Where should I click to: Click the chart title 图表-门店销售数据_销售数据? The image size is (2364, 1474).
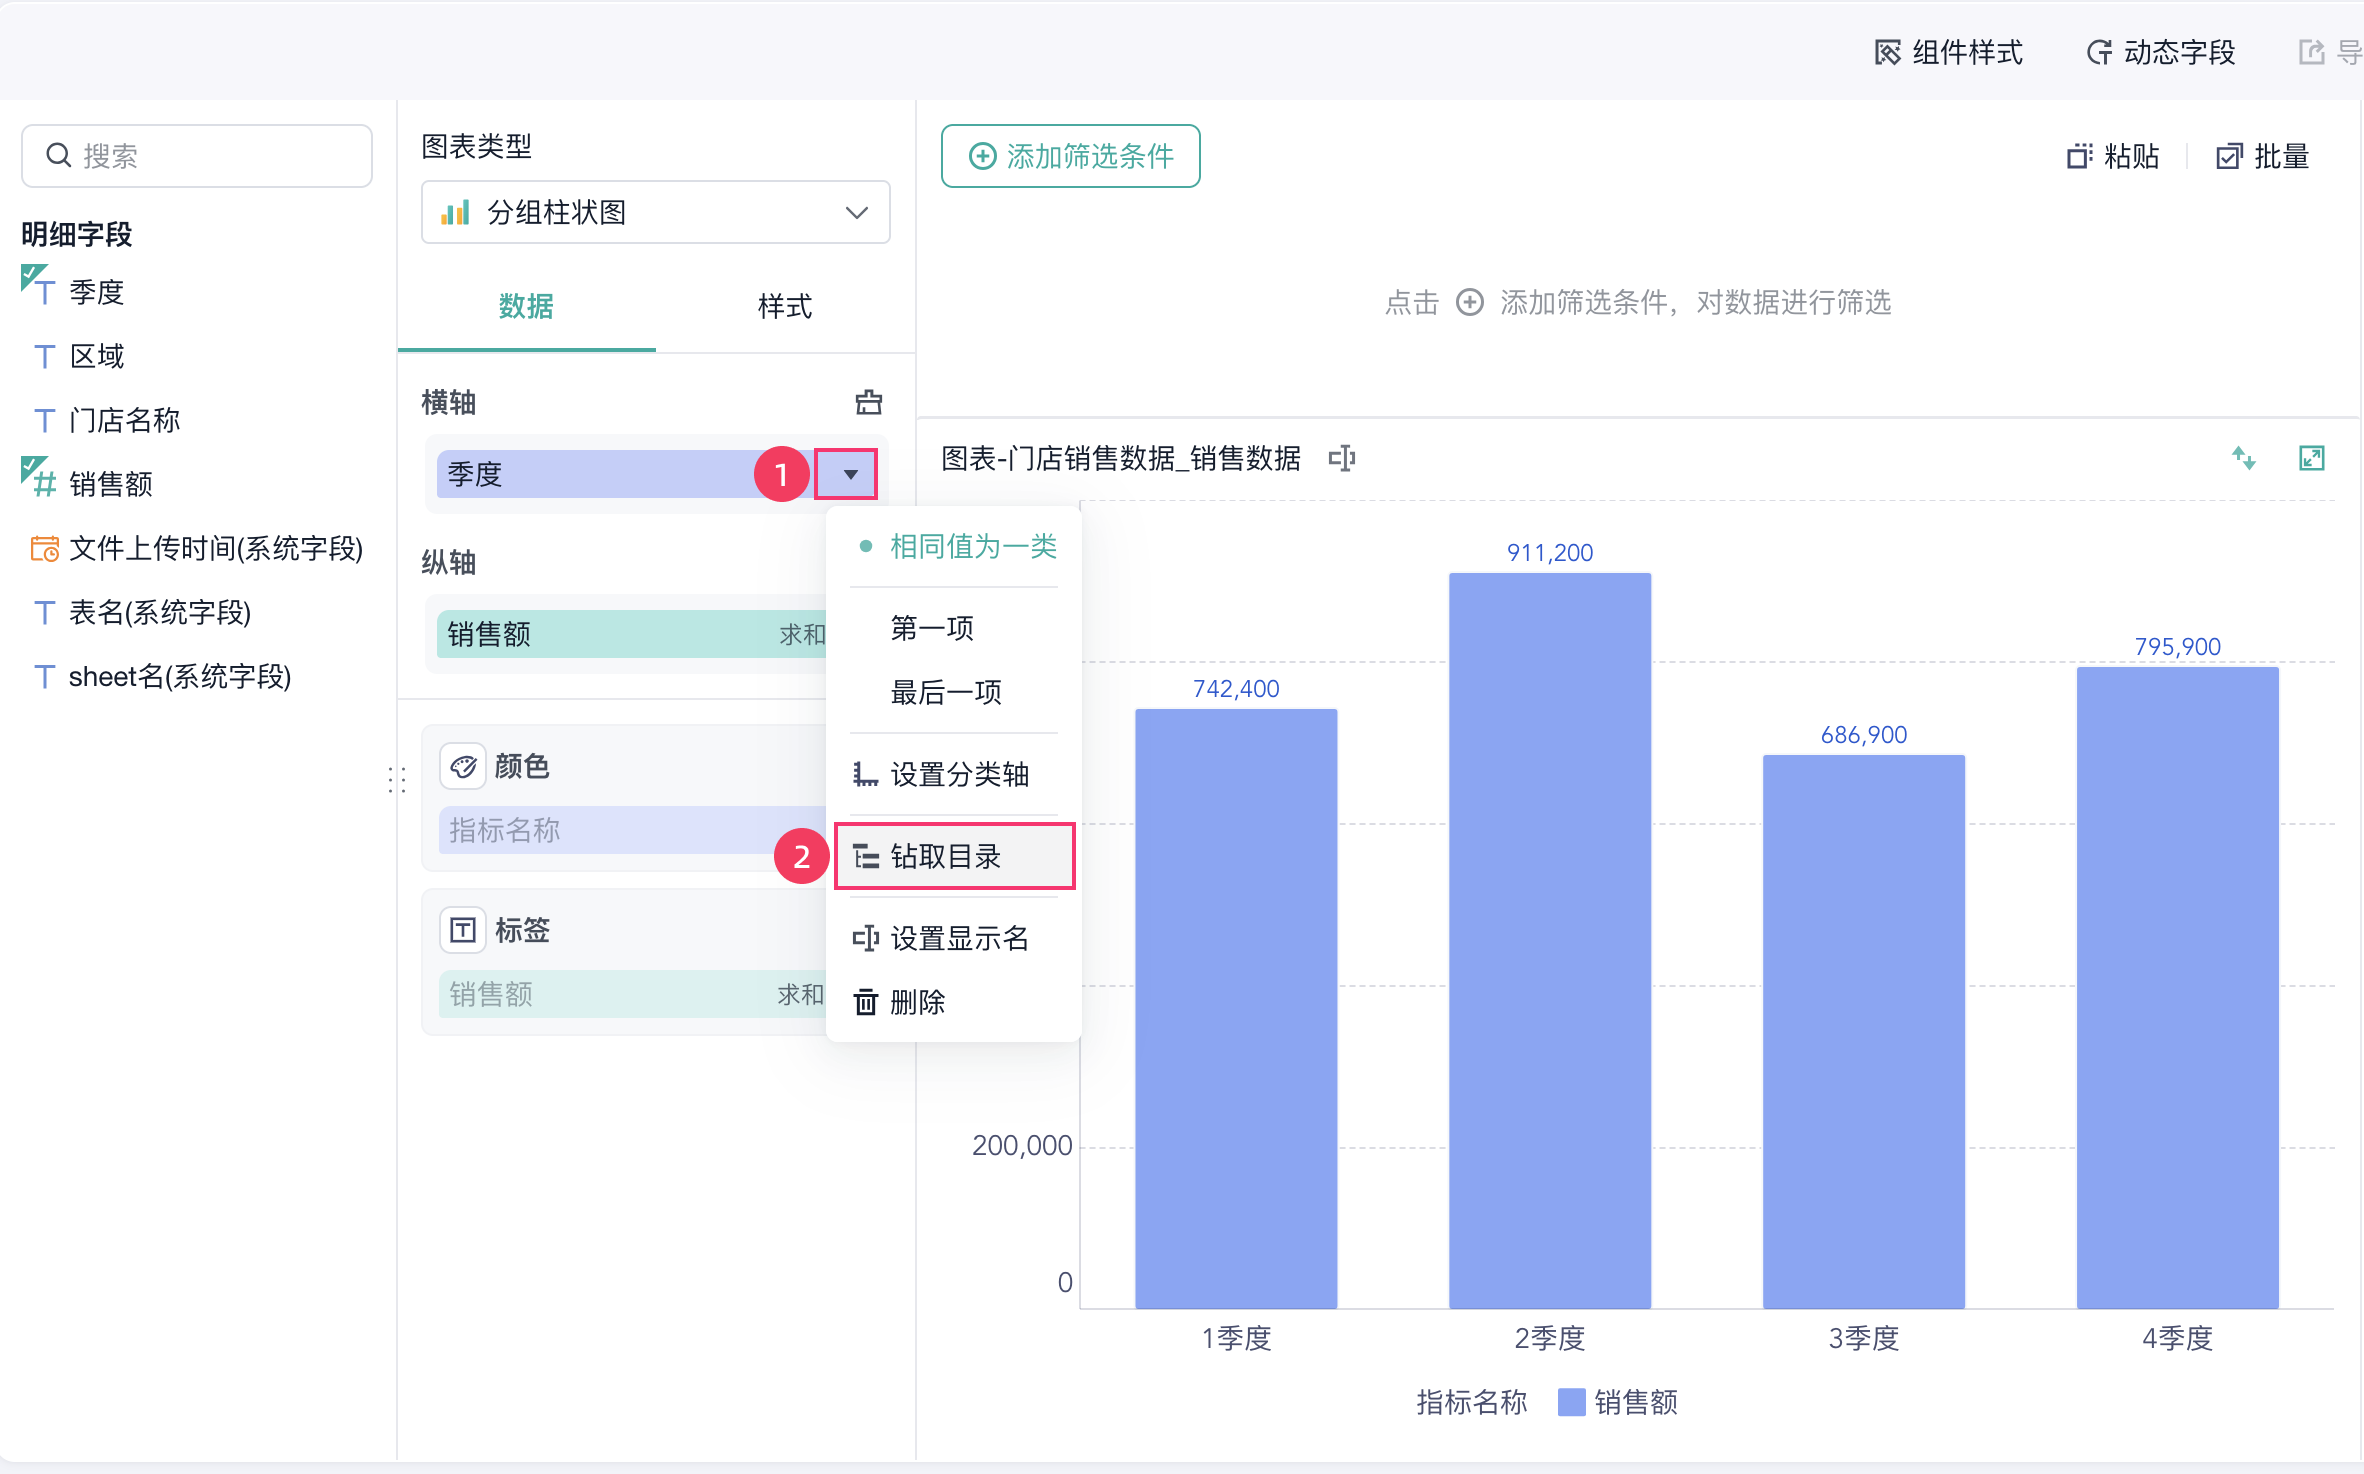click(1121, 458)
